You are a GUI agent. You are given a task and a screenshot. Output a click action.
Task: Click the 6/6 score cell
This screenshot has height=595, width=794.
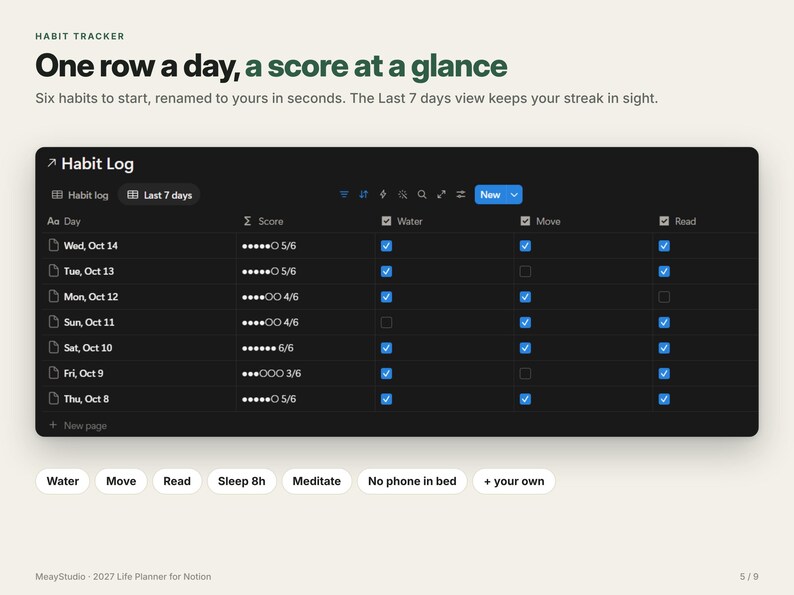305,348
